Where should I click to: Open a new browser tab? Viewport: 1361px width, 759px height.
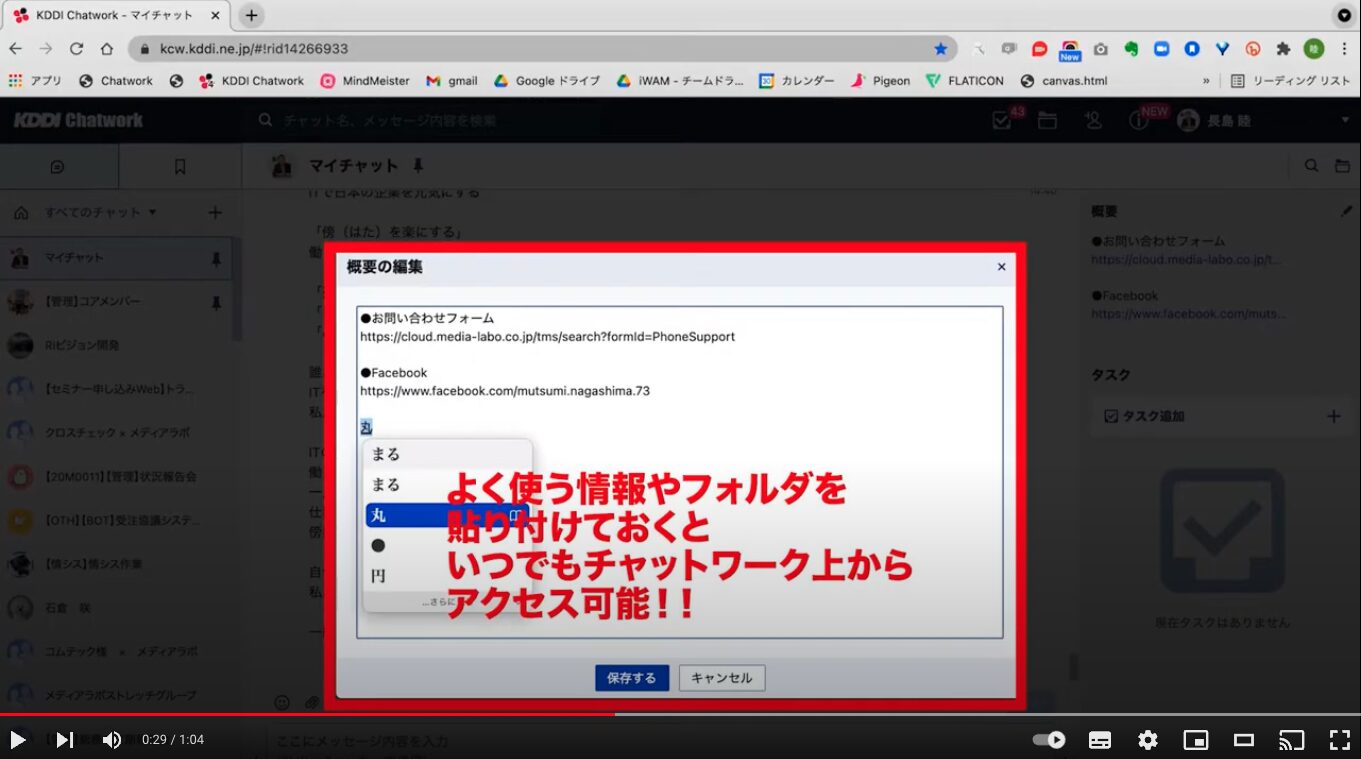251,15
